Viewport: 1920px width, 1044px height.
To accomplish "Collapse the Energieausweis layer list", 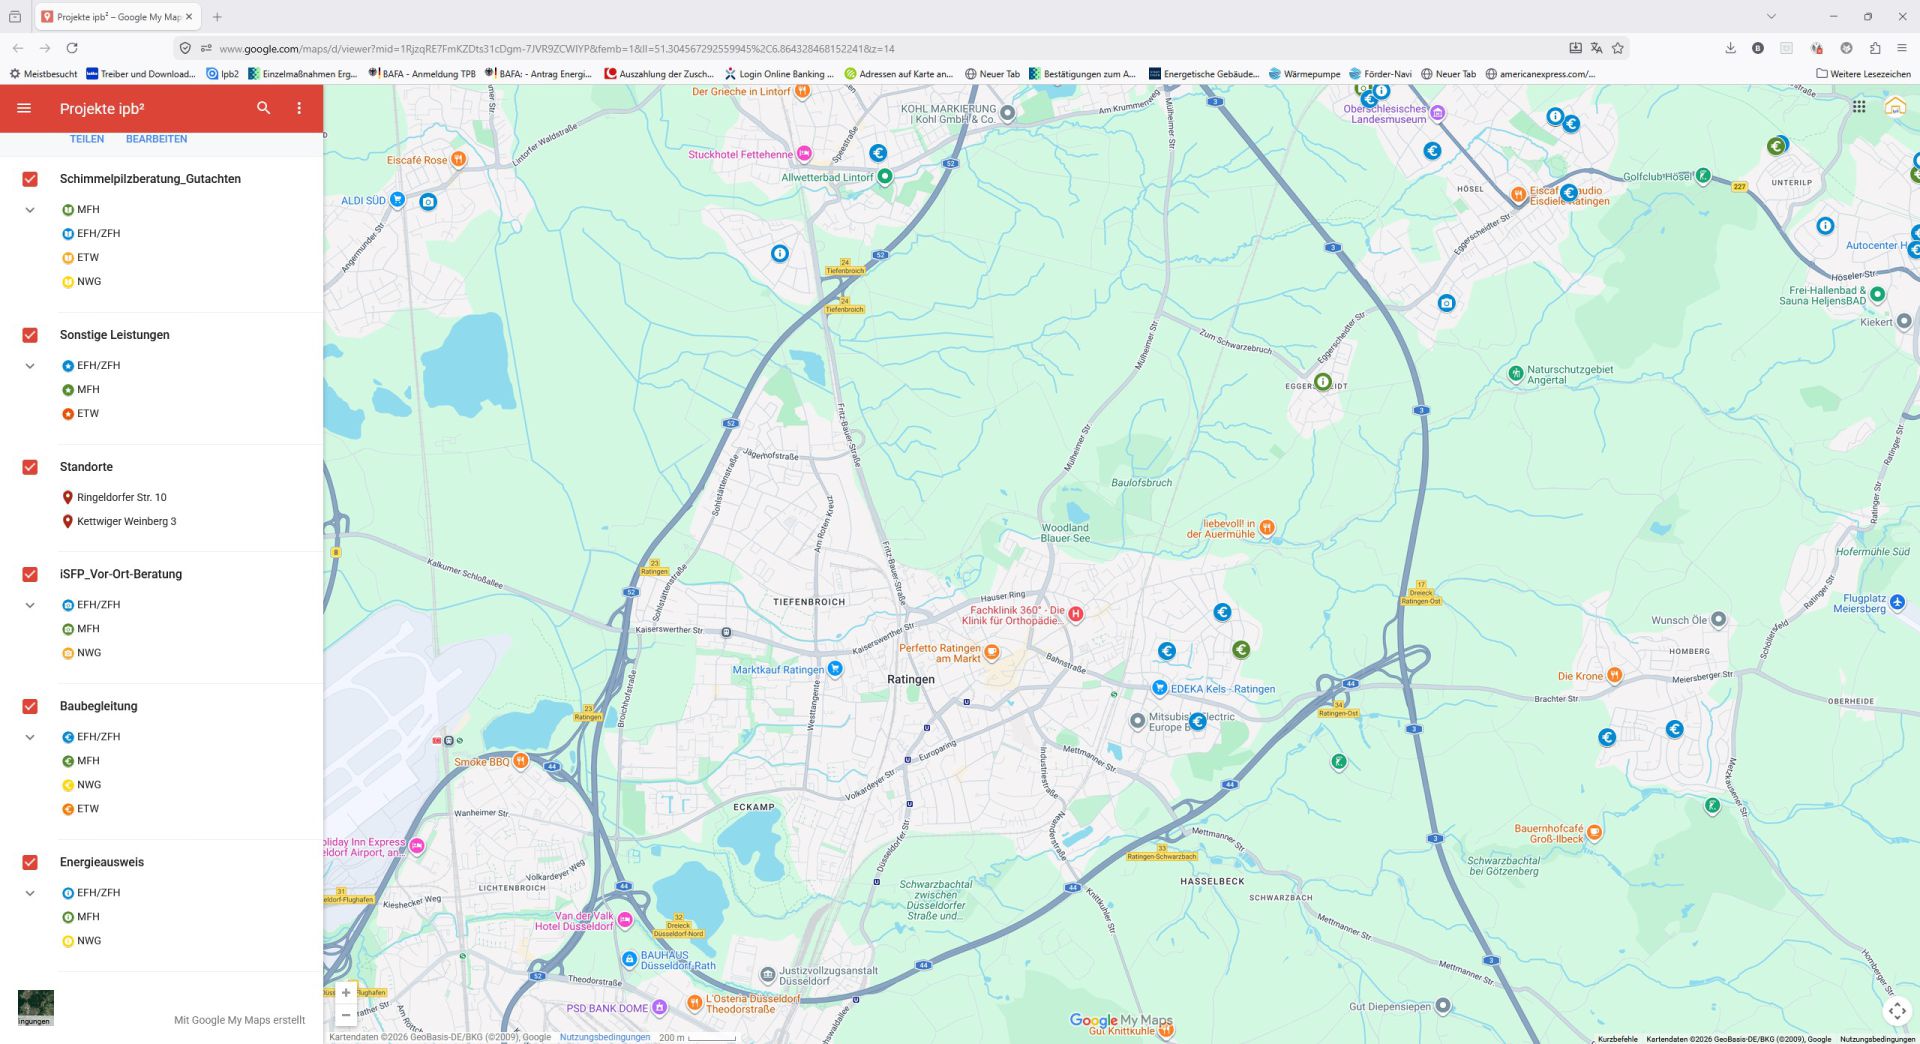I will [x=30, y=893].
